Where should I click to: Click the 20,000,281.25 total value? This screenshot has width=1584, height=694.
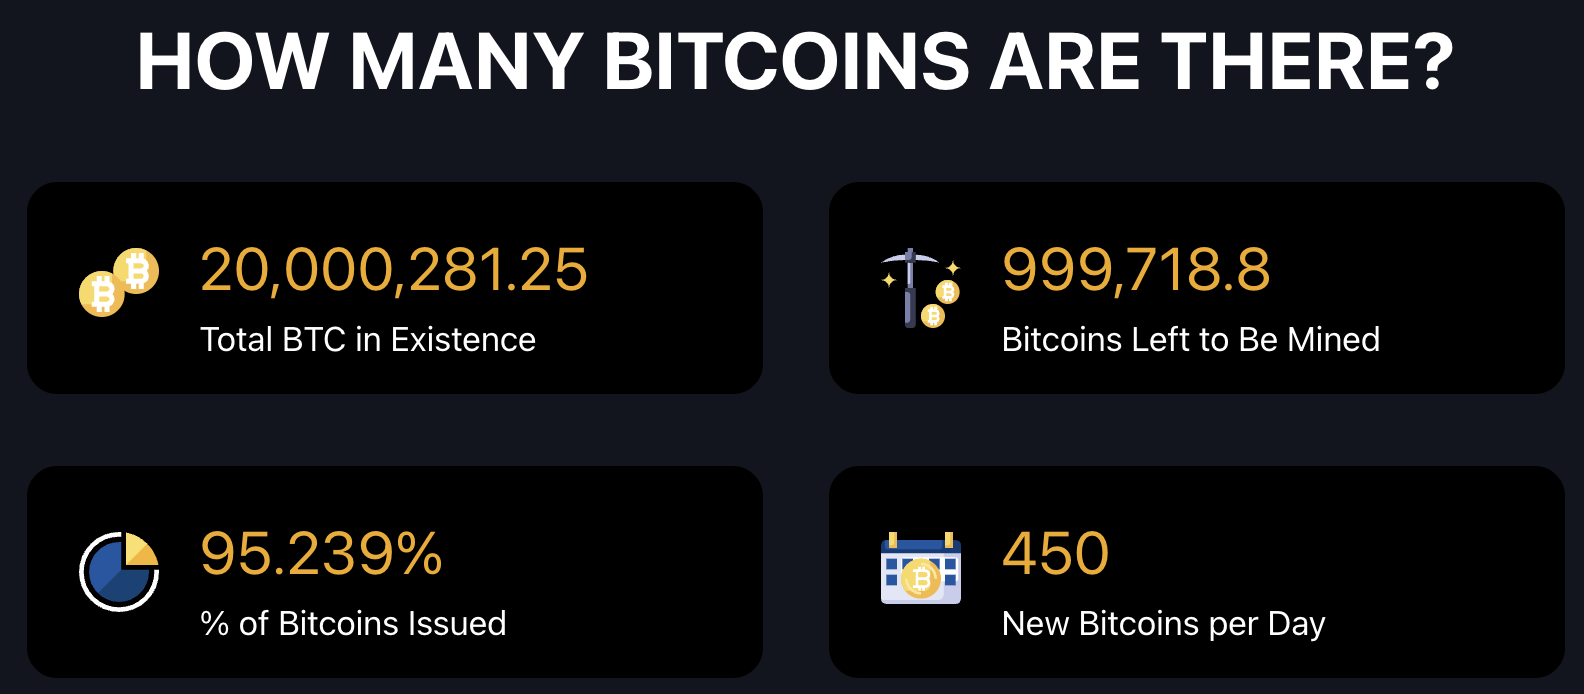point(394,270)
